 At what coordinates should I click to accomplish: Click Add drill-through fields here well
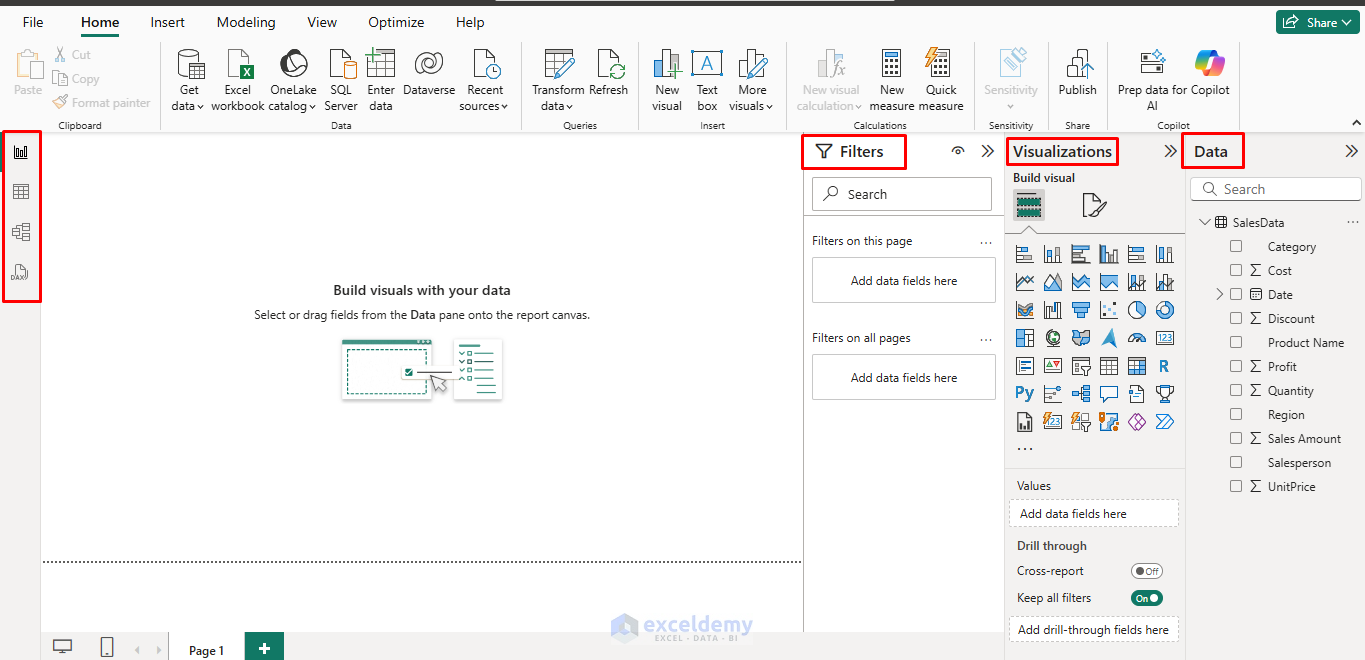(1093, 630)
